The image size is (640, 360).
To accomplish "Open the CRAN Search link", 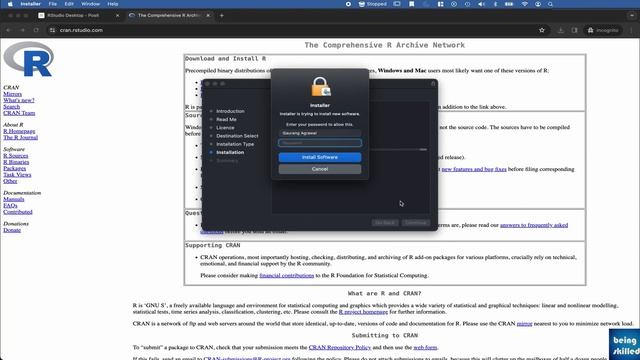I will point(11,107).
